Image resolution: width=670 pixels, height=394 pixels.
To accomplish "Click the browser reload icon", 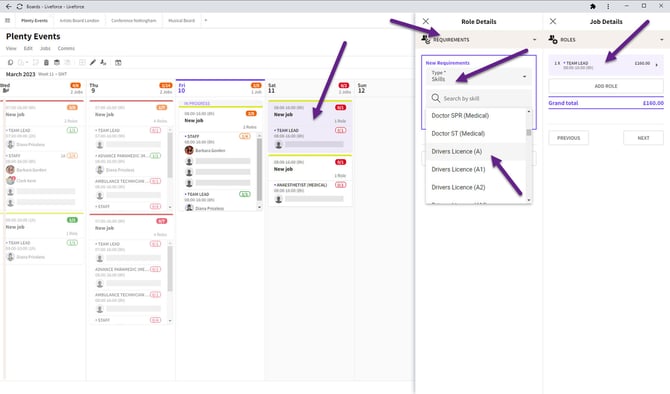I will coord(20,6).
